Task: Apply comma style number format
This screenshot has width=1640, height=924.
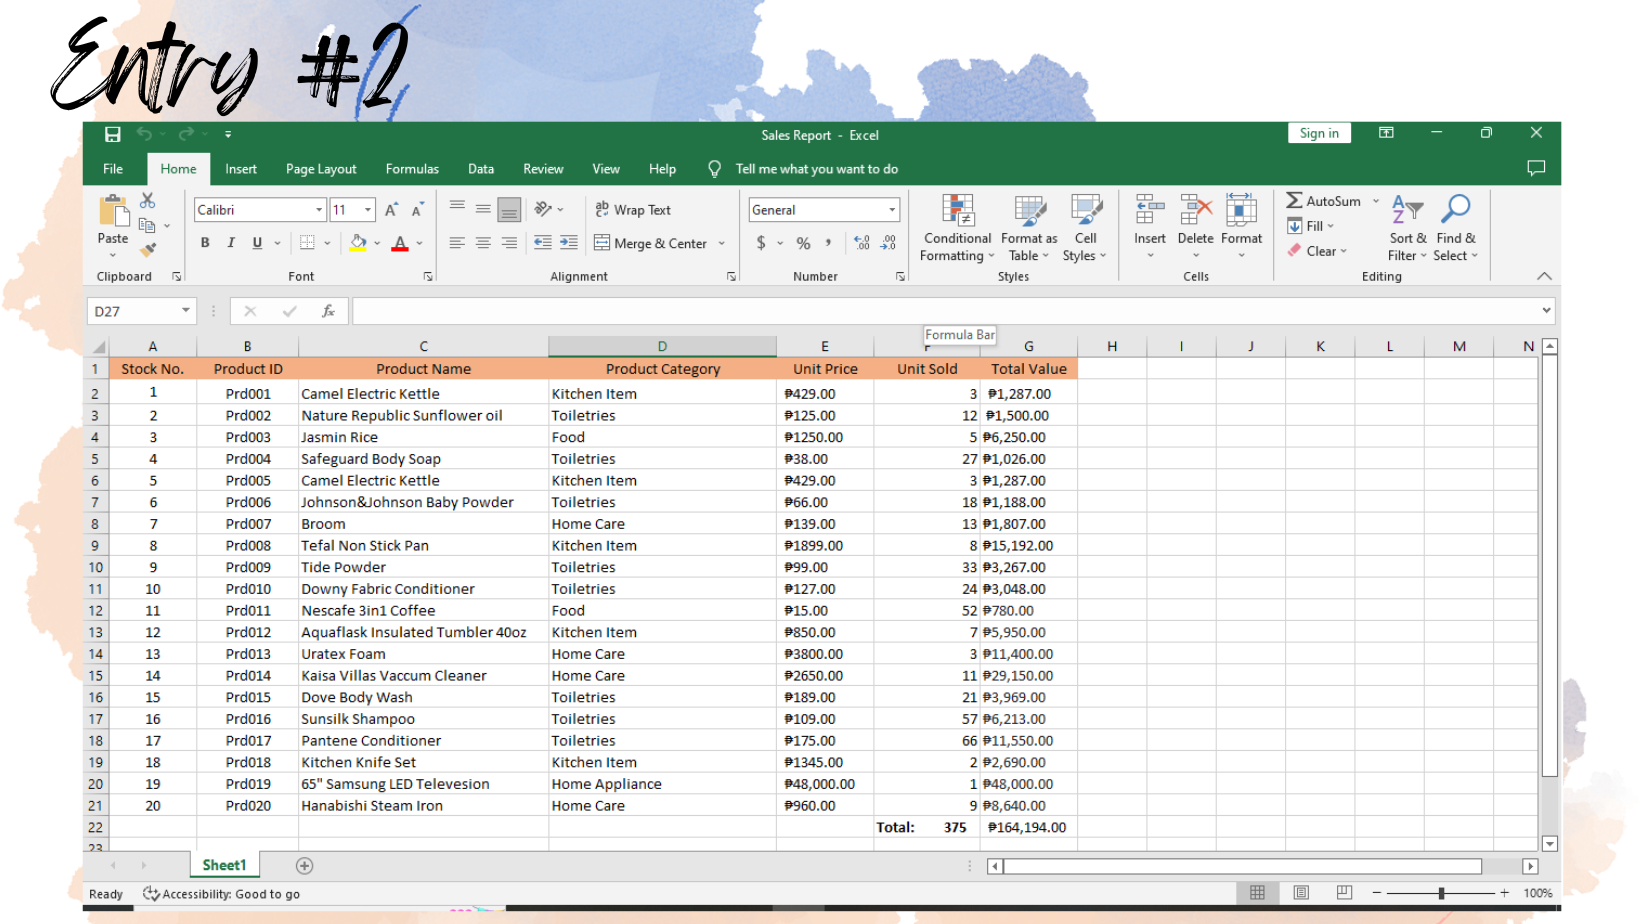Action: (828, 243)
